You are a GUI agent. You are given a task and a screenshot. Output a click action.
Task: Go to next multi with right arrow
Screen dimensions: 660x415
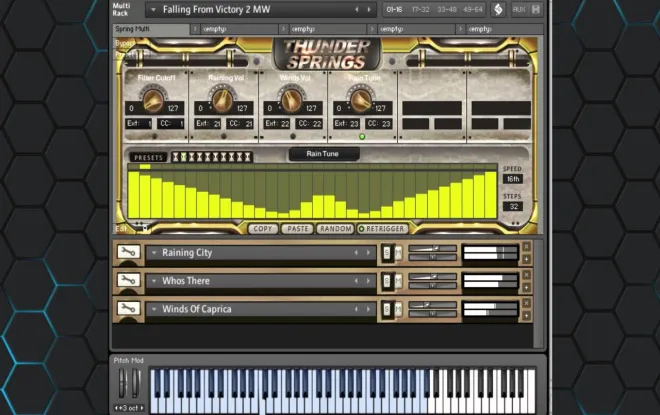pos(369,9)
